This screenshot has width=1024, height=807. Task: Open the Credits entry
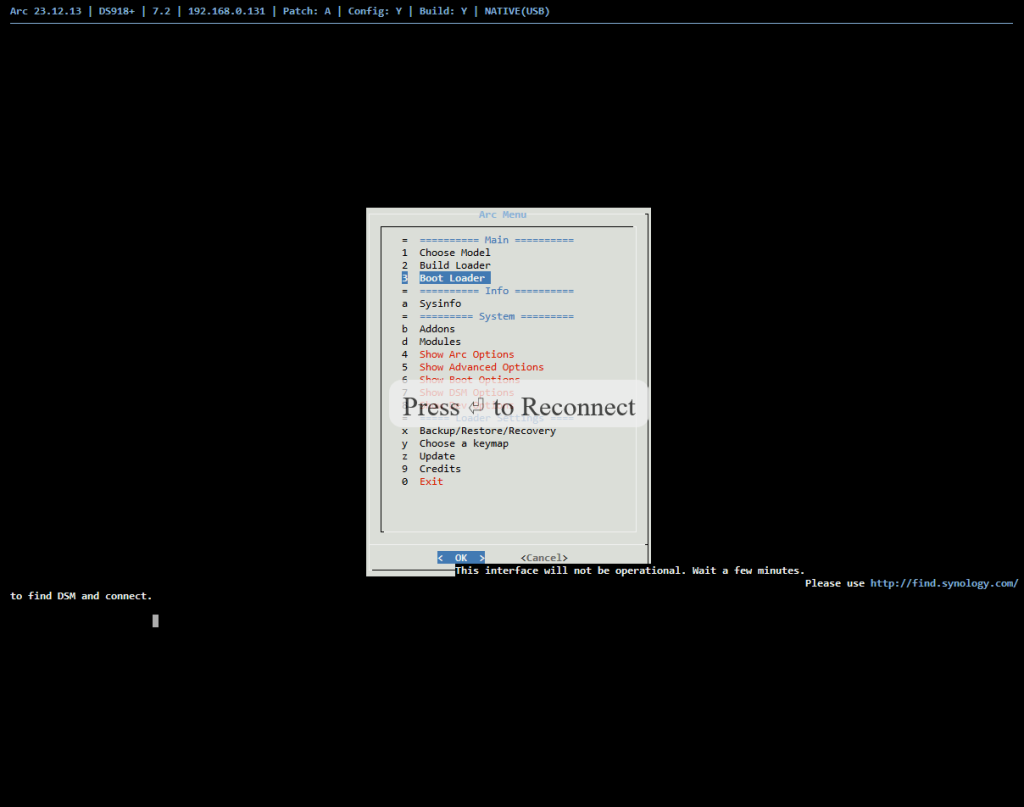(440, 469)
